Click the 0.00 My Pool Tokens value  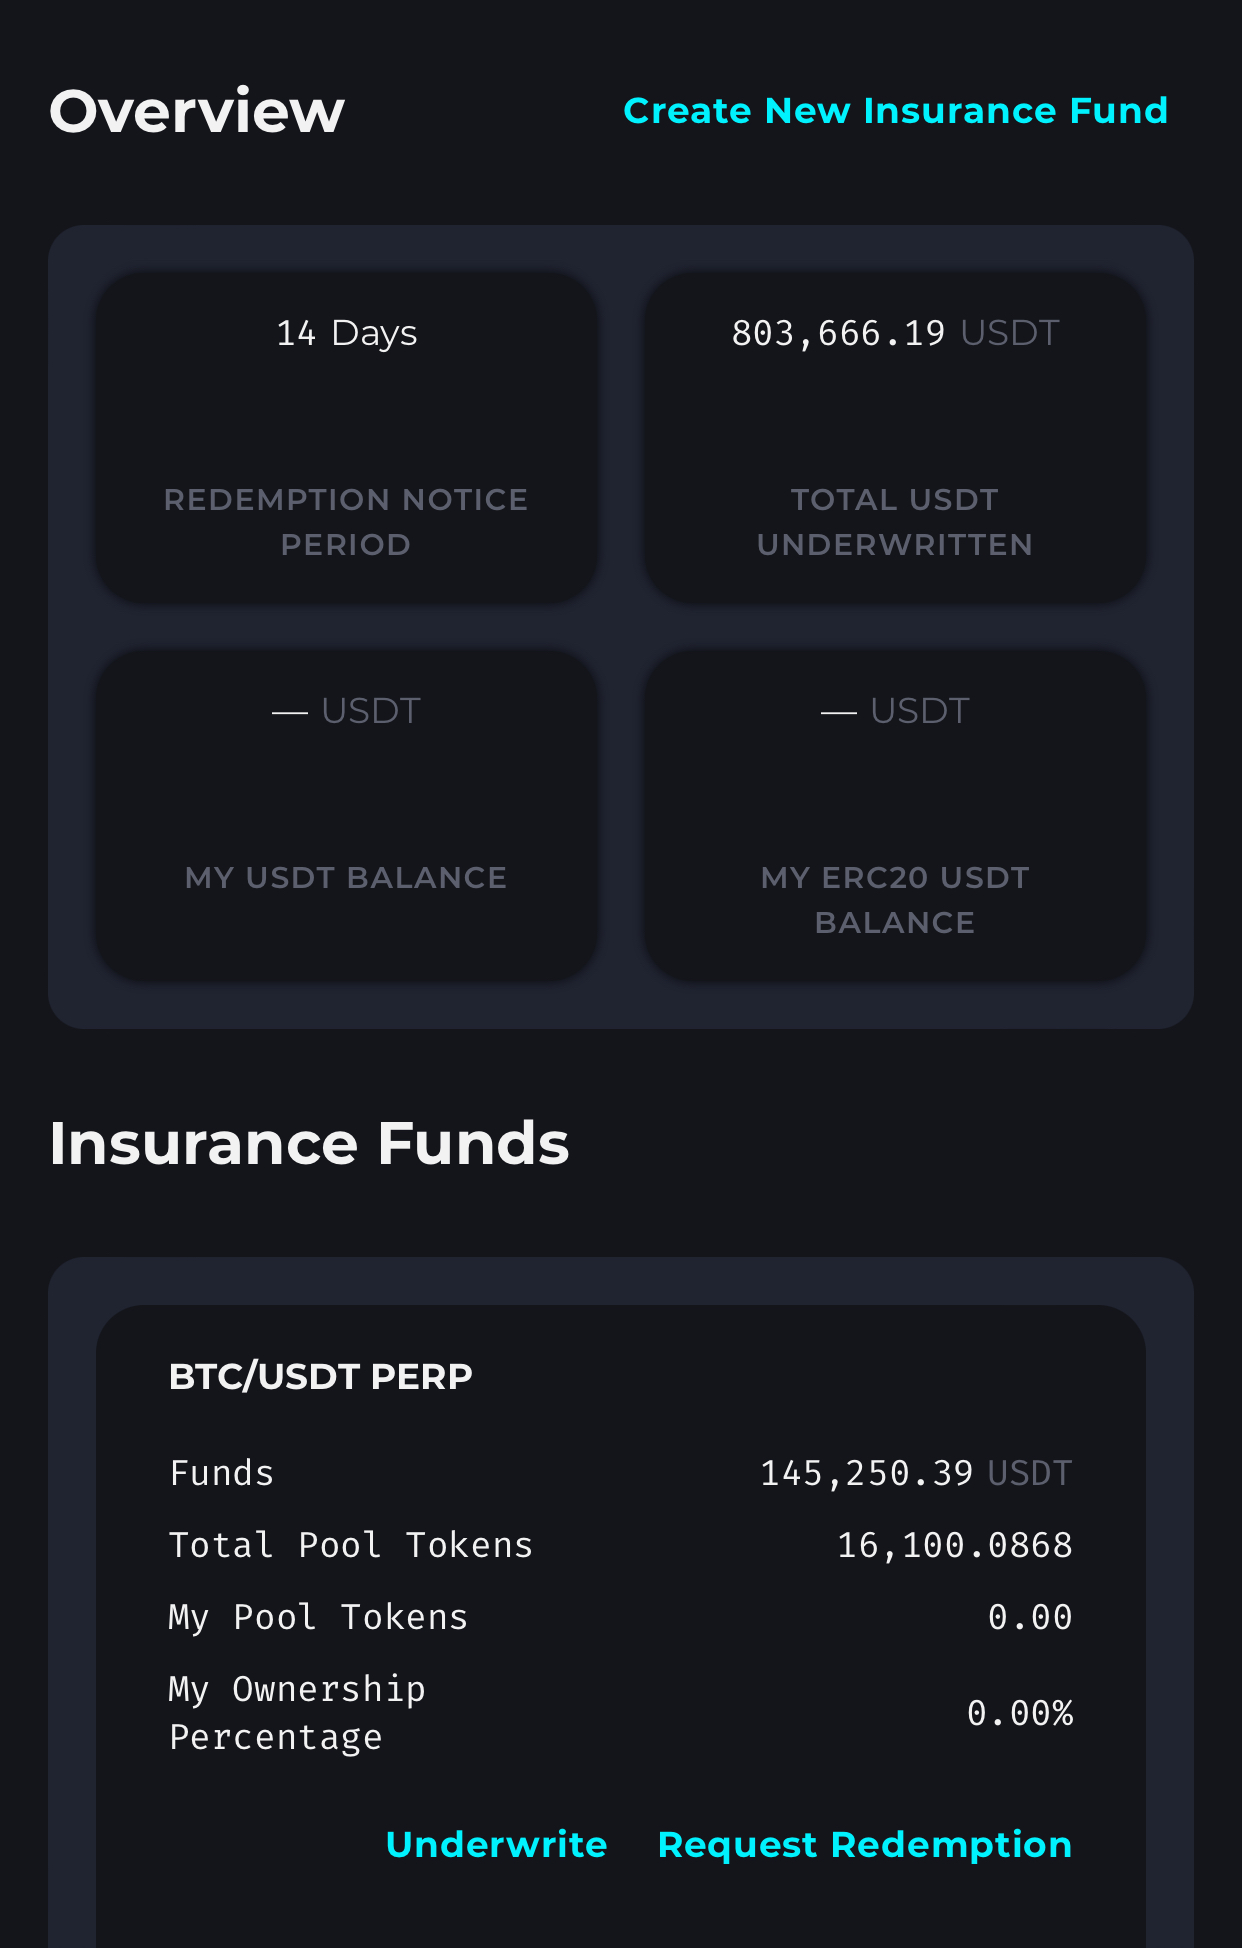tap(1029, 1617)
